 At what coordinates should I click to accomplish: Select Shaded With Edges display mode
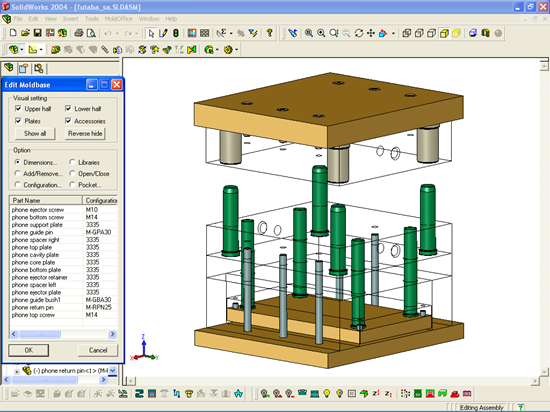pos(444,33)
